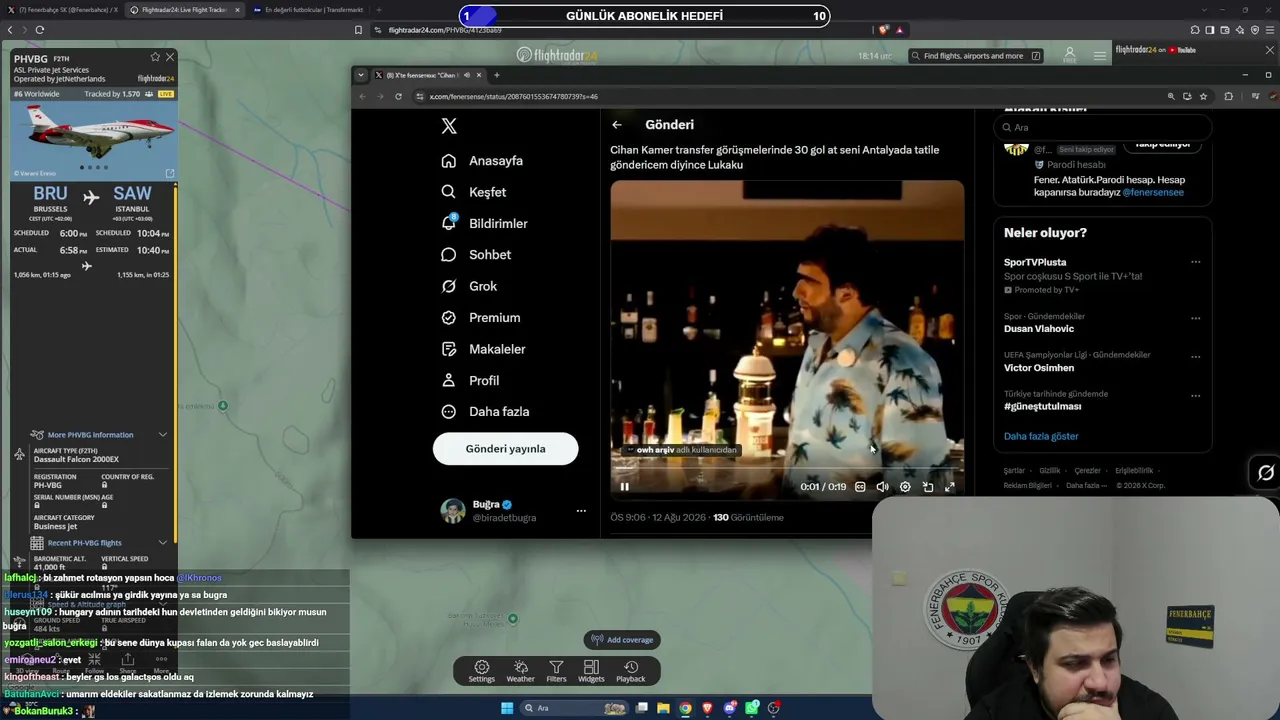Open options for the Victor Osimhen trend
This screenshot has height=720, width=1280.
(x=1195, y=356)
